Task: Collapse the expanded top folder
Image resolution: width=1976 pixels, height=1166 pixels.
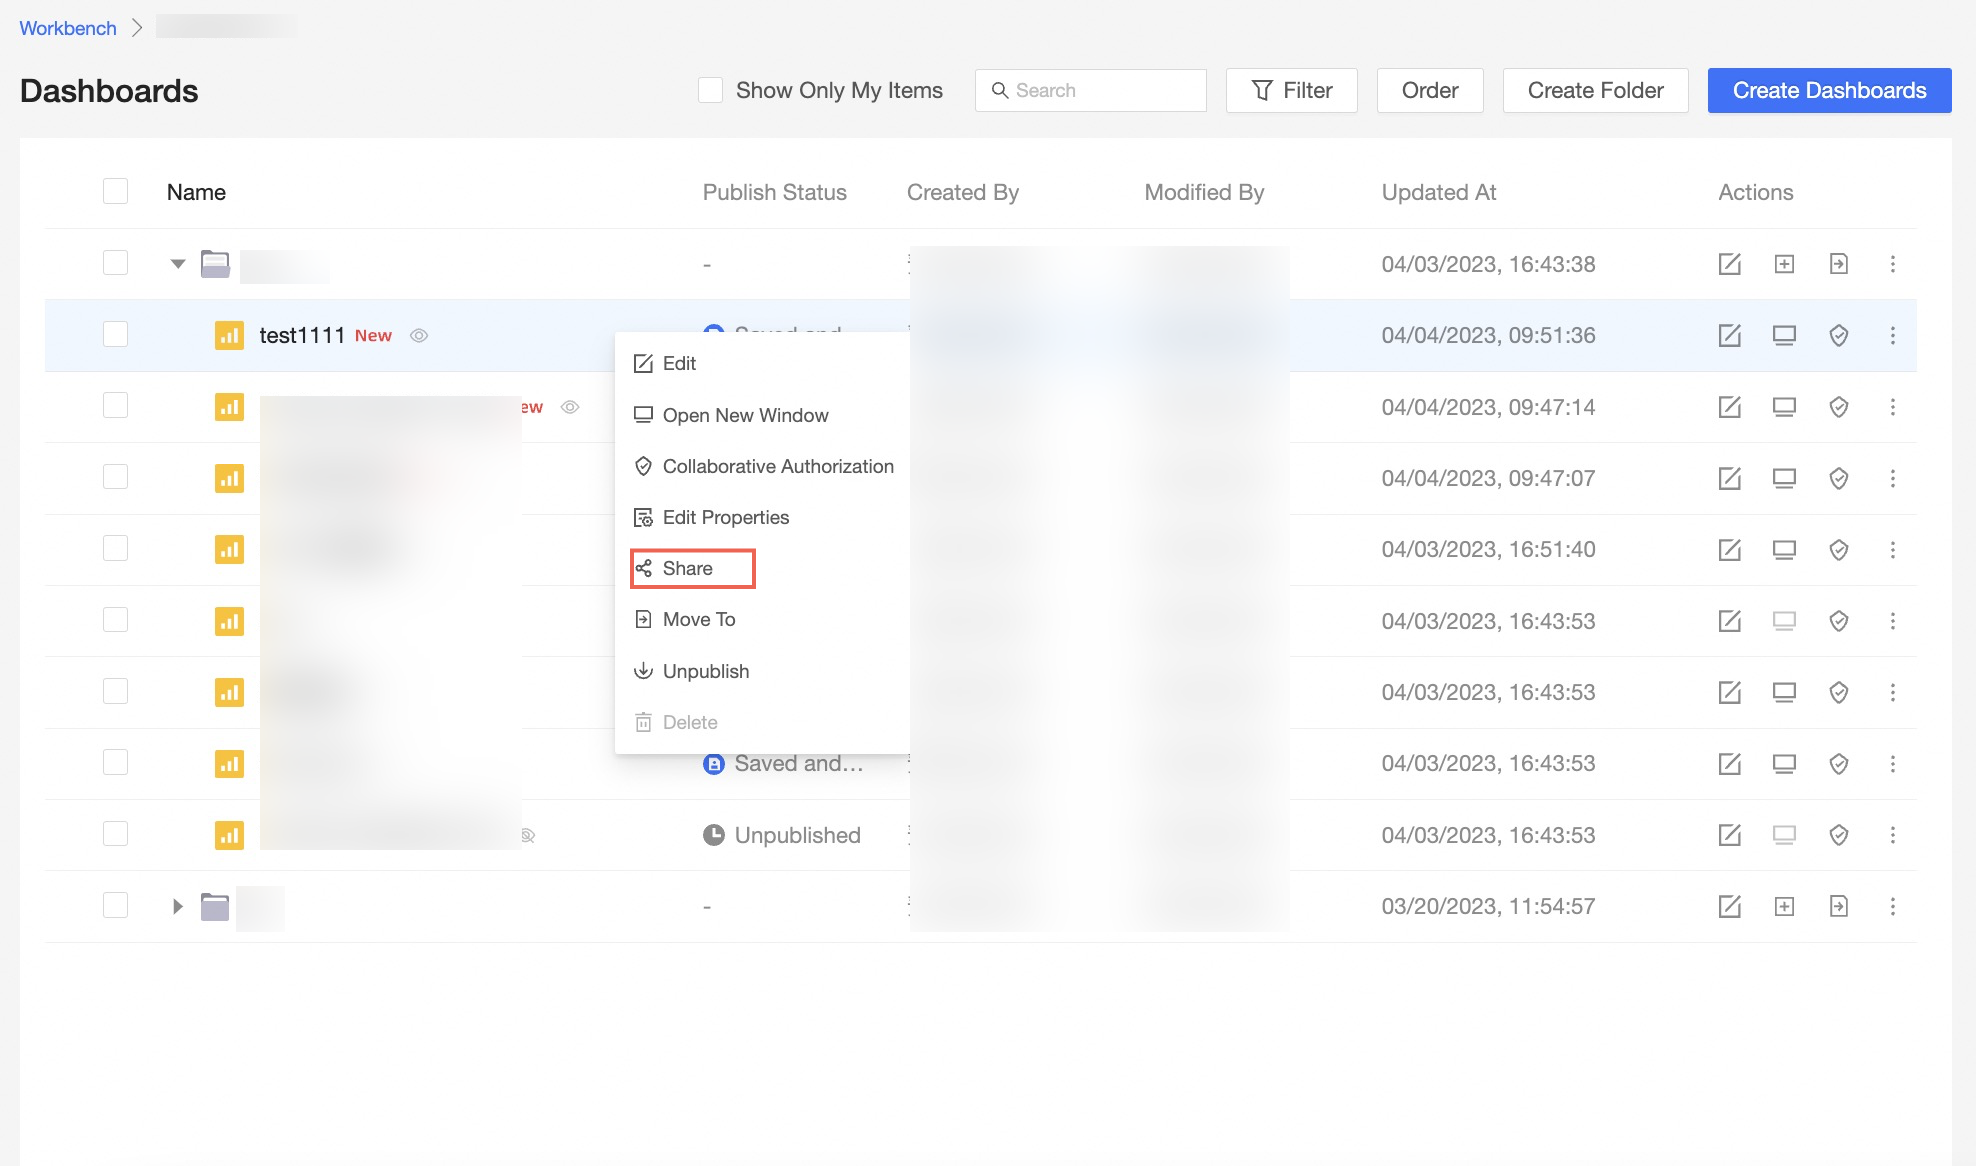Action: [178, 264]
